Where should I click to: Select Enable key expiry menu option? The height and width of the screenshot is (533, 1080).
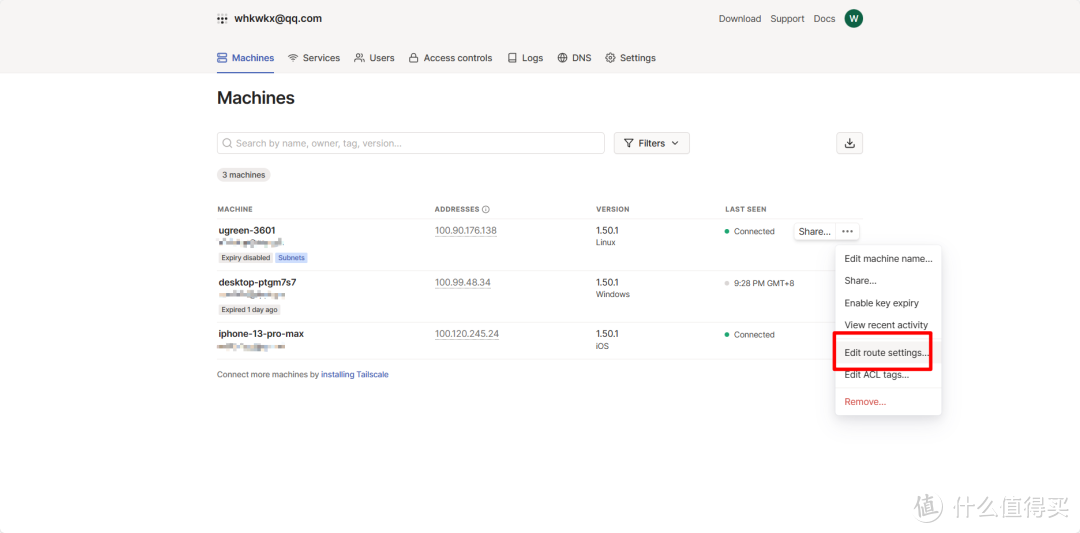click(x=881, y=303)
